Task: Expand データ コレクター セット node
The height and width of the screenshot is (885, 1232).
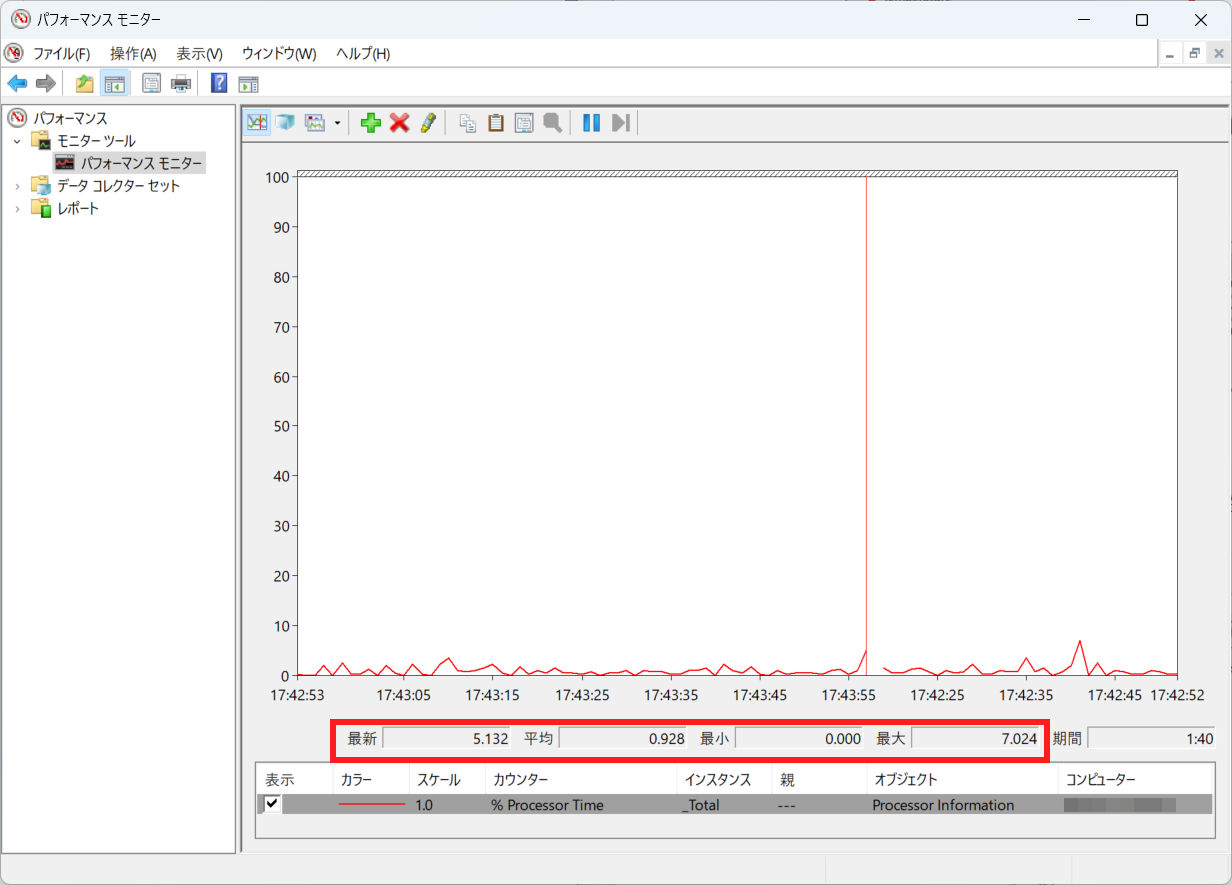Action: pos(17,186)
